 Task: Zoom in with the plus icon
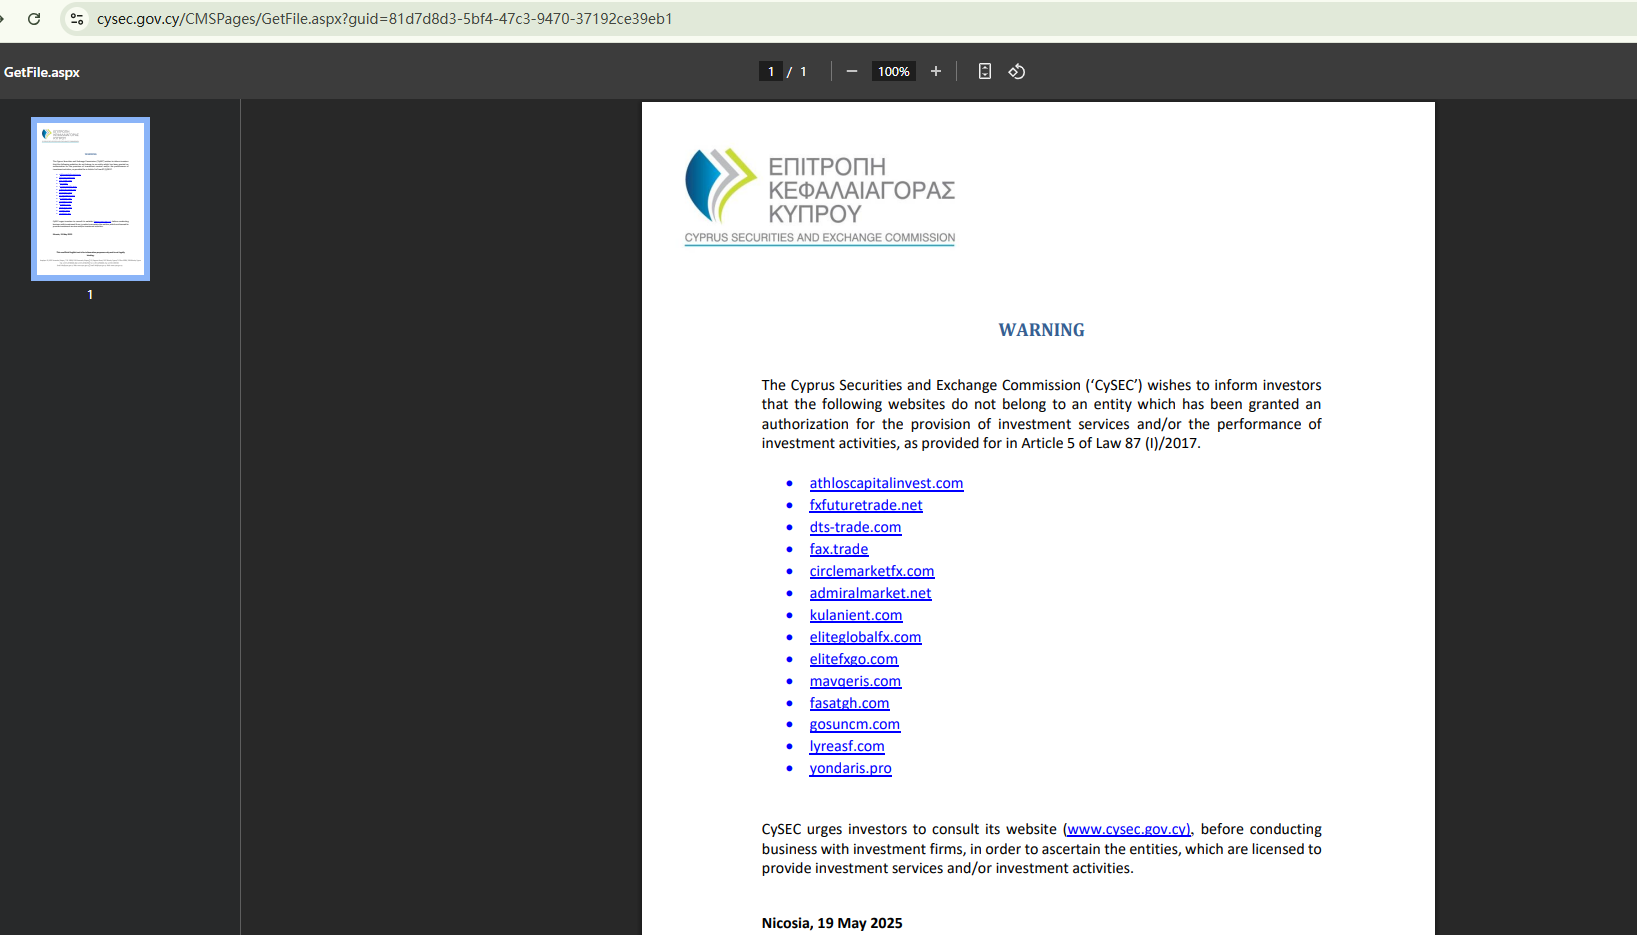pos(936,71)
